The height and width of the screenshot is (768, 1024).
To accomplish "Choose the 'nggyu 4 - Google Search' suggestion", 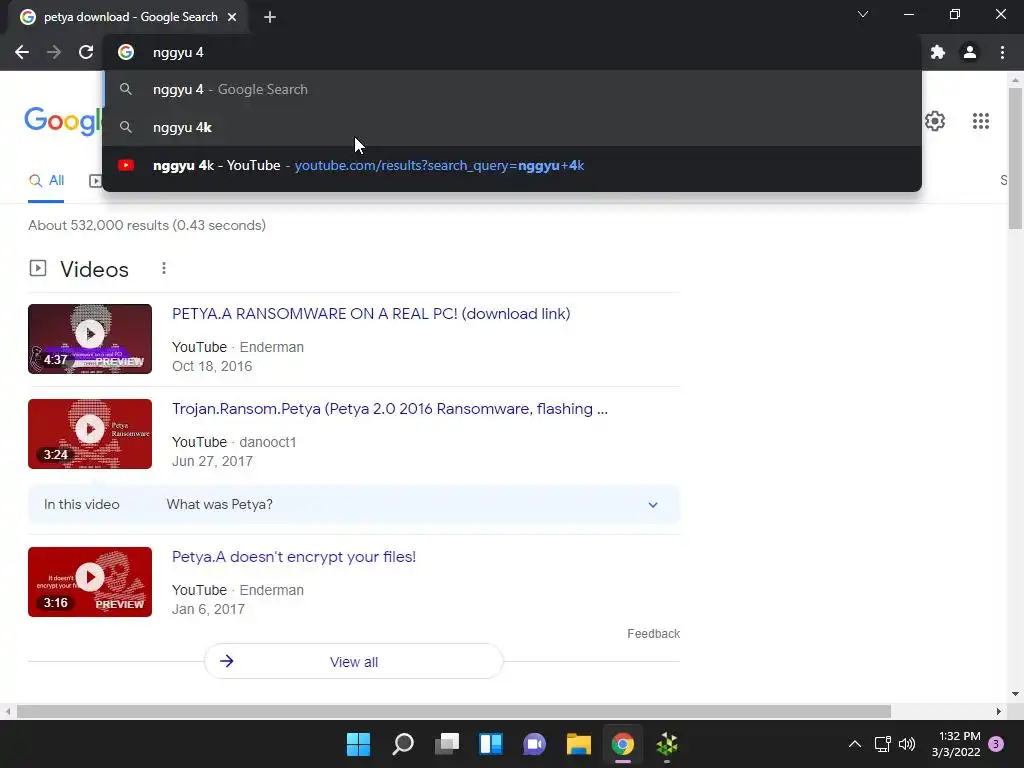I will (x=512, y=89).
